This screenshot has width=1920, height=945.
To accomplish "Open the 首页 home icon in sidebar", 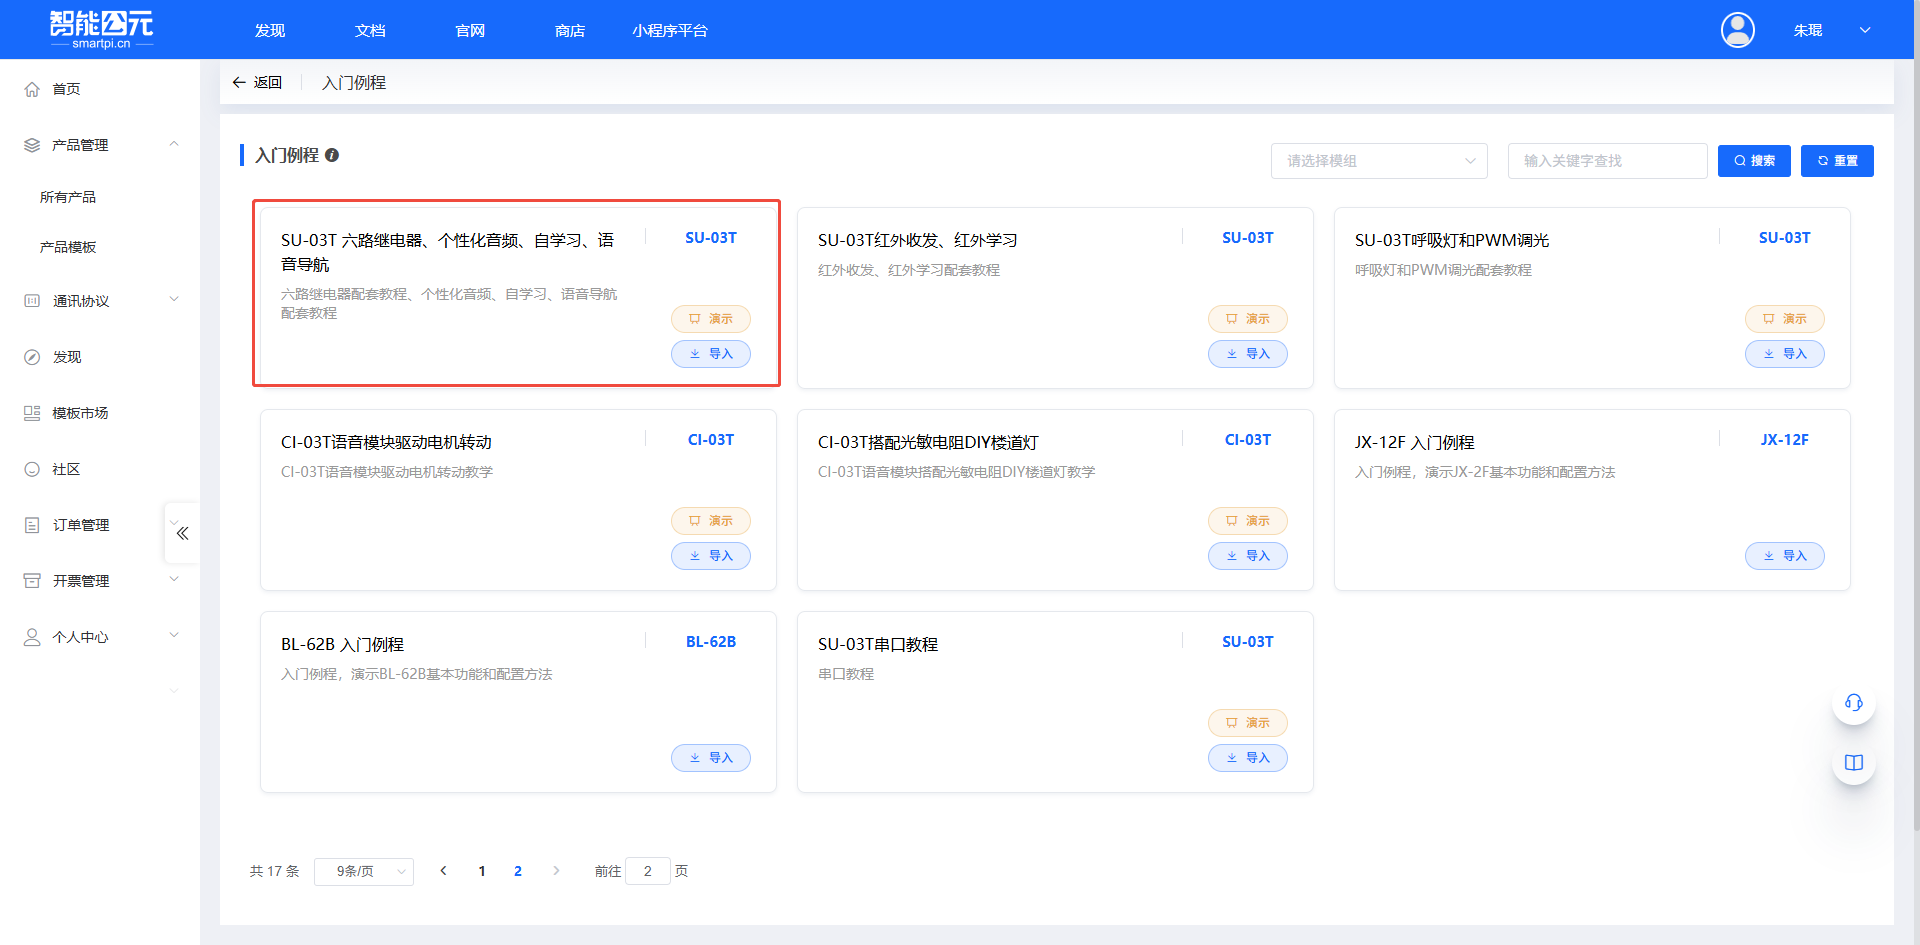I will point(31,89).
